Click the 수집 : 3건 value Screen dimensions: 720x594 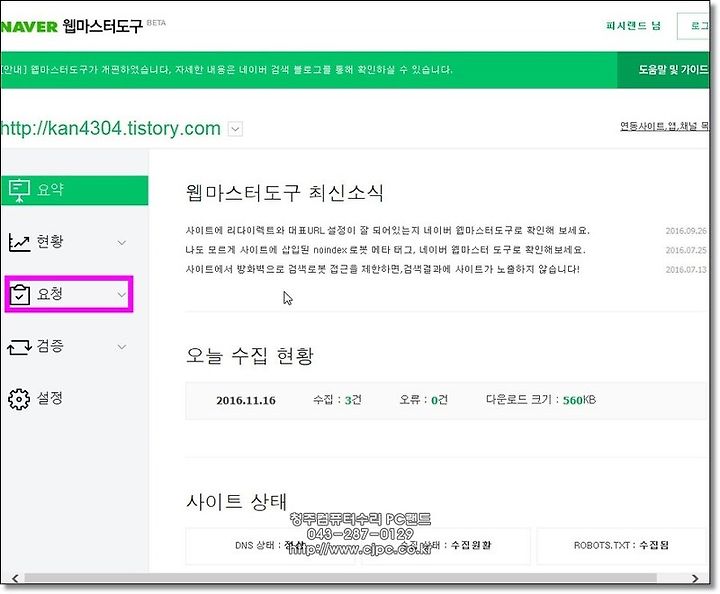coord(337,400)
